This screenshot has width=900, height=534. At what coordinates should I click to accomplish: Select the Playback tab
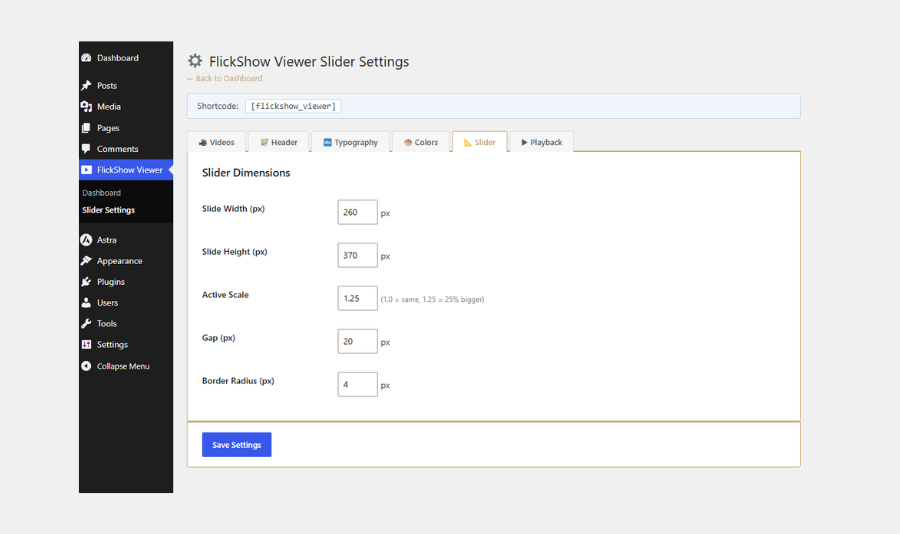pos(541,142)
